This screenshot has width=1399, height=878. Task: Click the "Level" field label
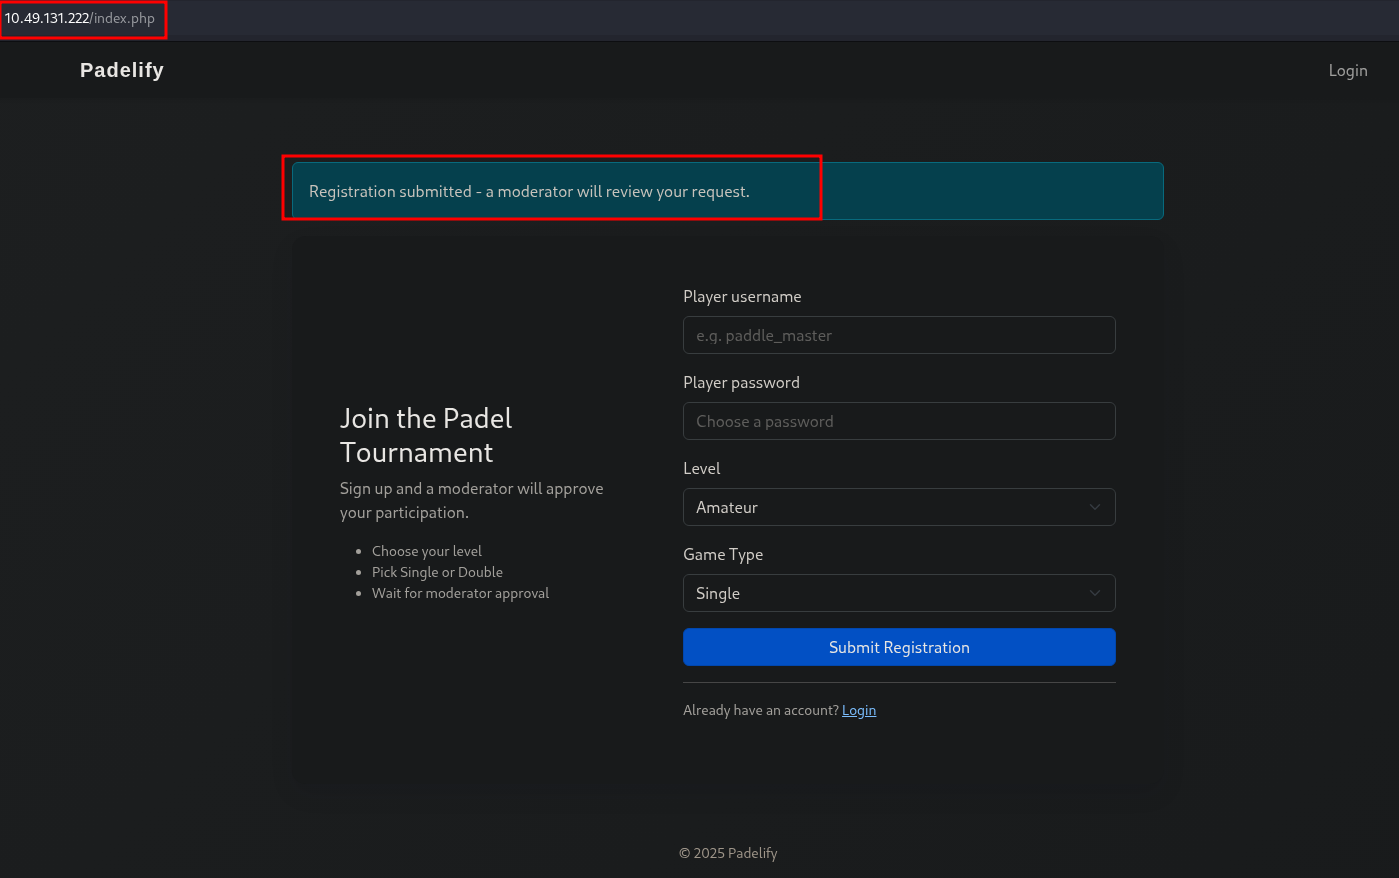point(701,469)
